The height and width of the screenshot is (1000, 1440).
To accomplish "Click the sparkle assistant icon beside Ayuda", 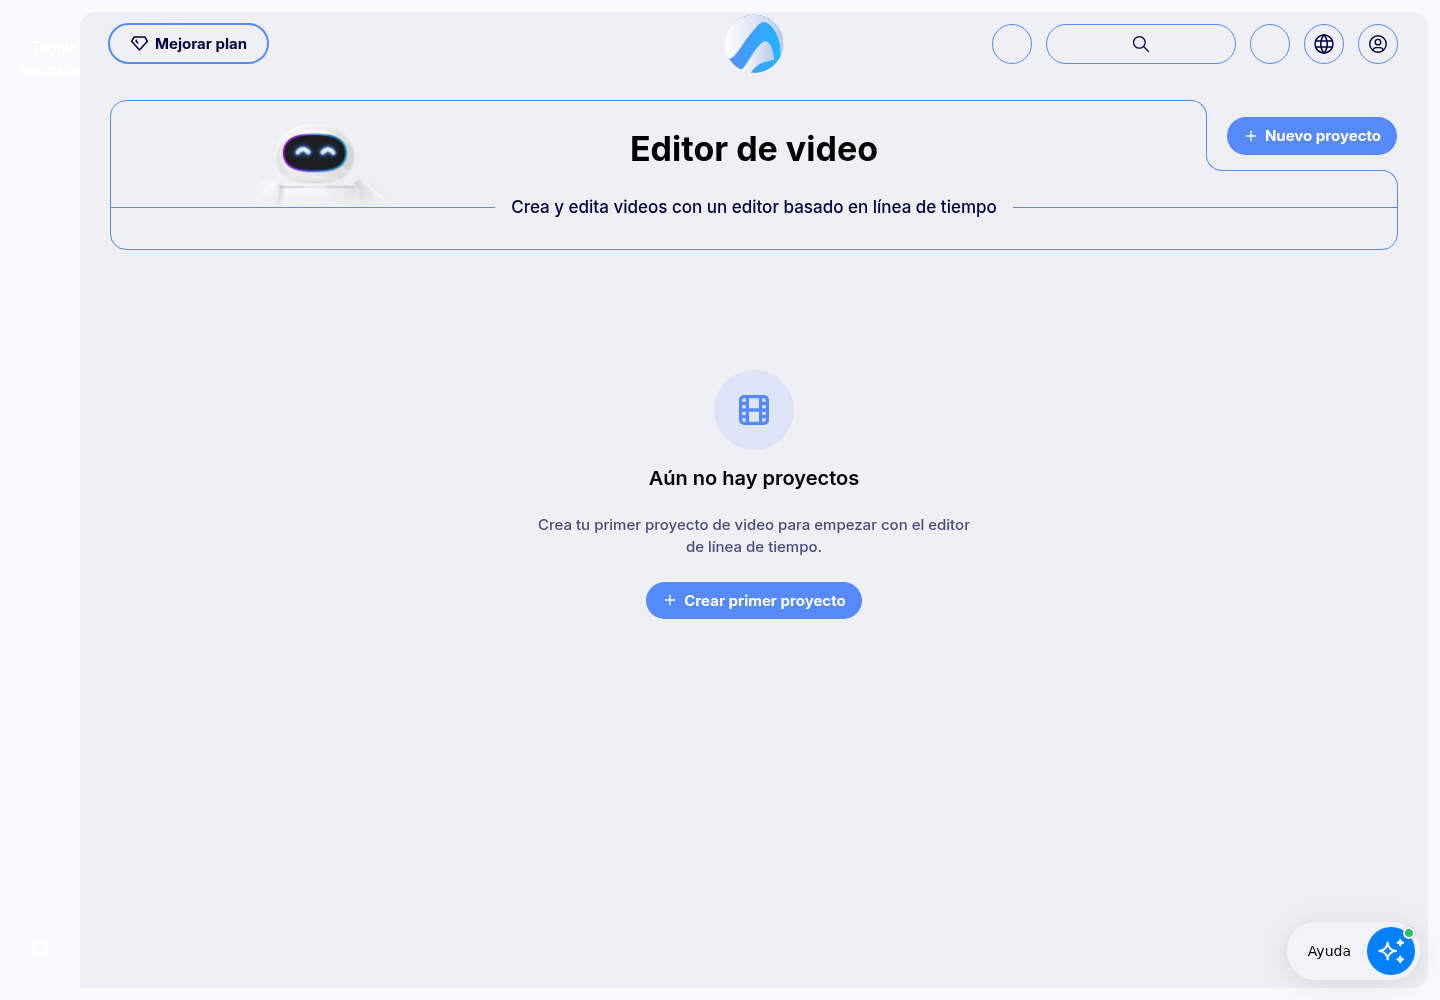I will (x=1391, y=951).
